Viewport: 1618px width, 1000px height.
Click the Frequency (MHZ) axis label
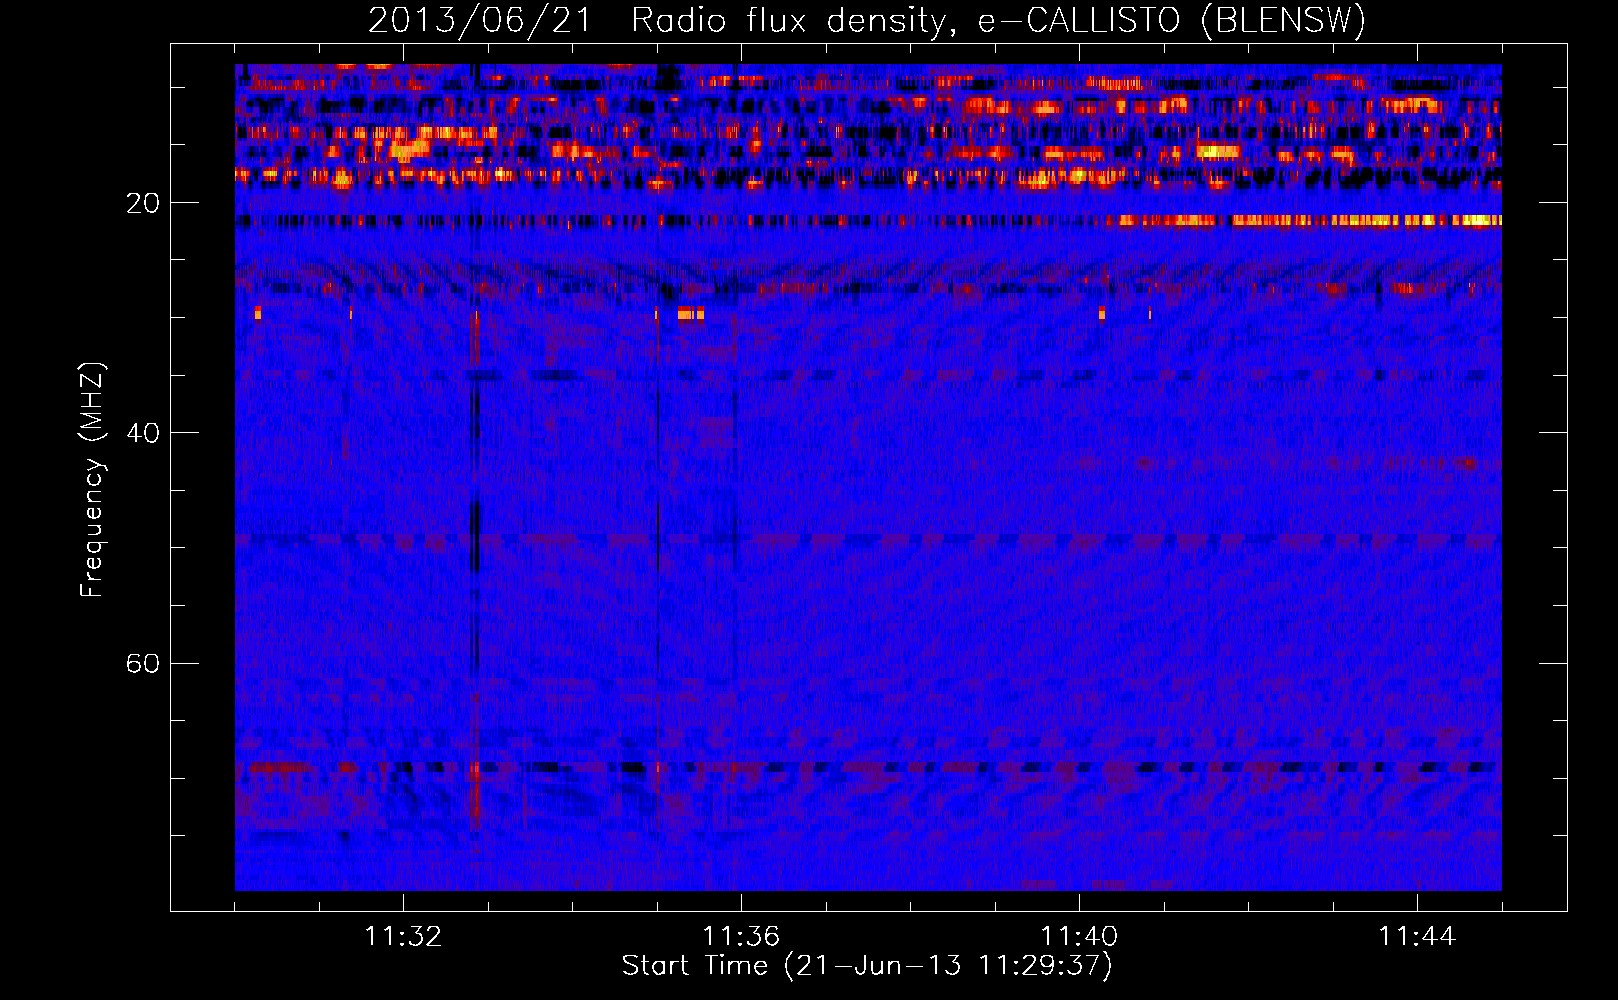pos(91,480)
